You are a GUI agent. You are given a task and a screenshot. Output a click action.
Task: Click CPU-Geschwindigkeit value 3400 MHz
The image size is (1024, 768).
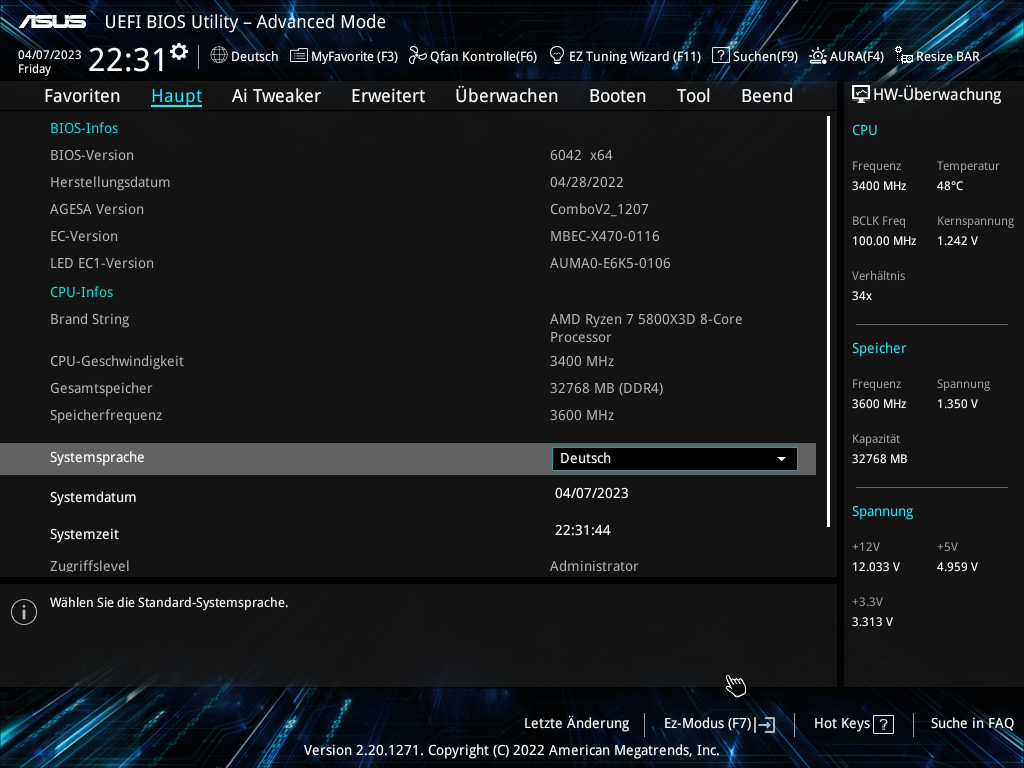[x=582, y=361]
